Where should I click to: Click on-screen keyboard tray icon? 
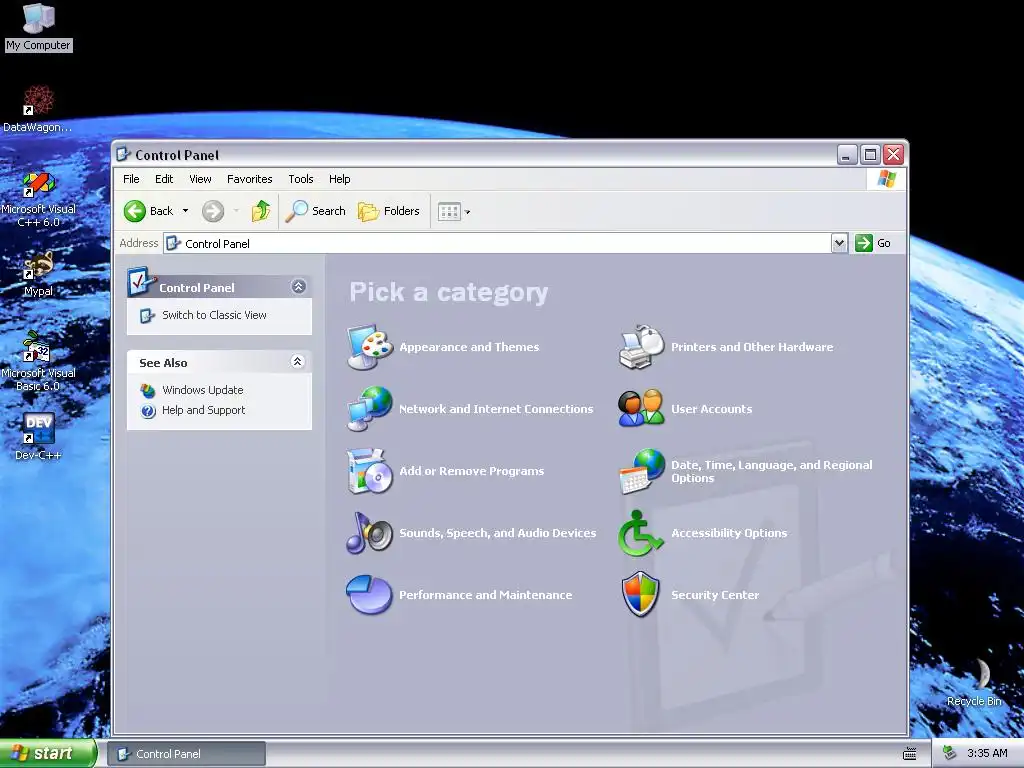tap(909, 754)
